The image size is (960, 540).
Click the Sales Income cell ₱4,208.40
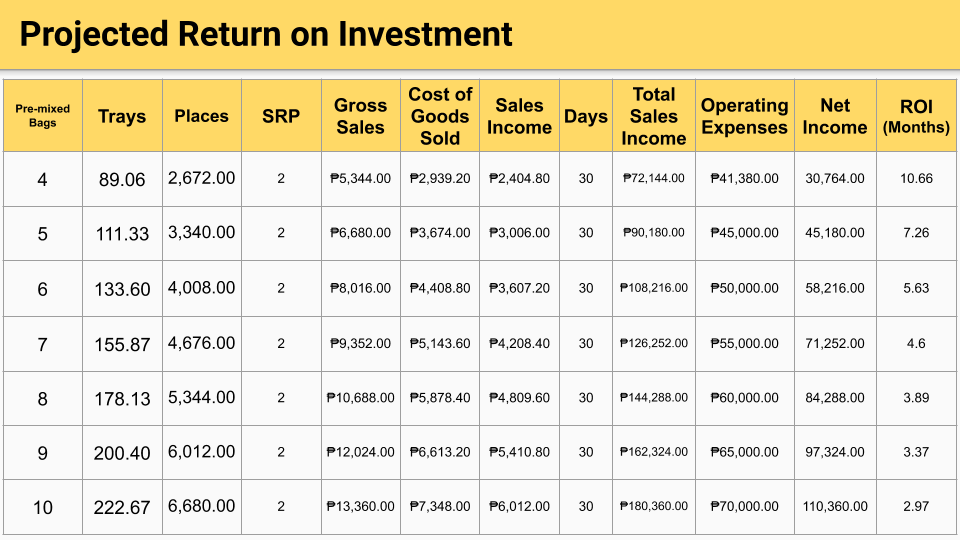519,344
